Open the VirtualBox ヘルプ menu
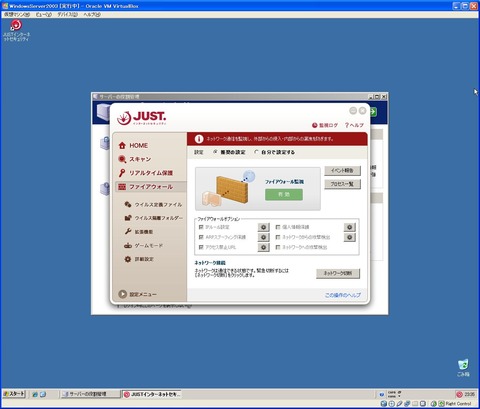 (x=92, y=15)
